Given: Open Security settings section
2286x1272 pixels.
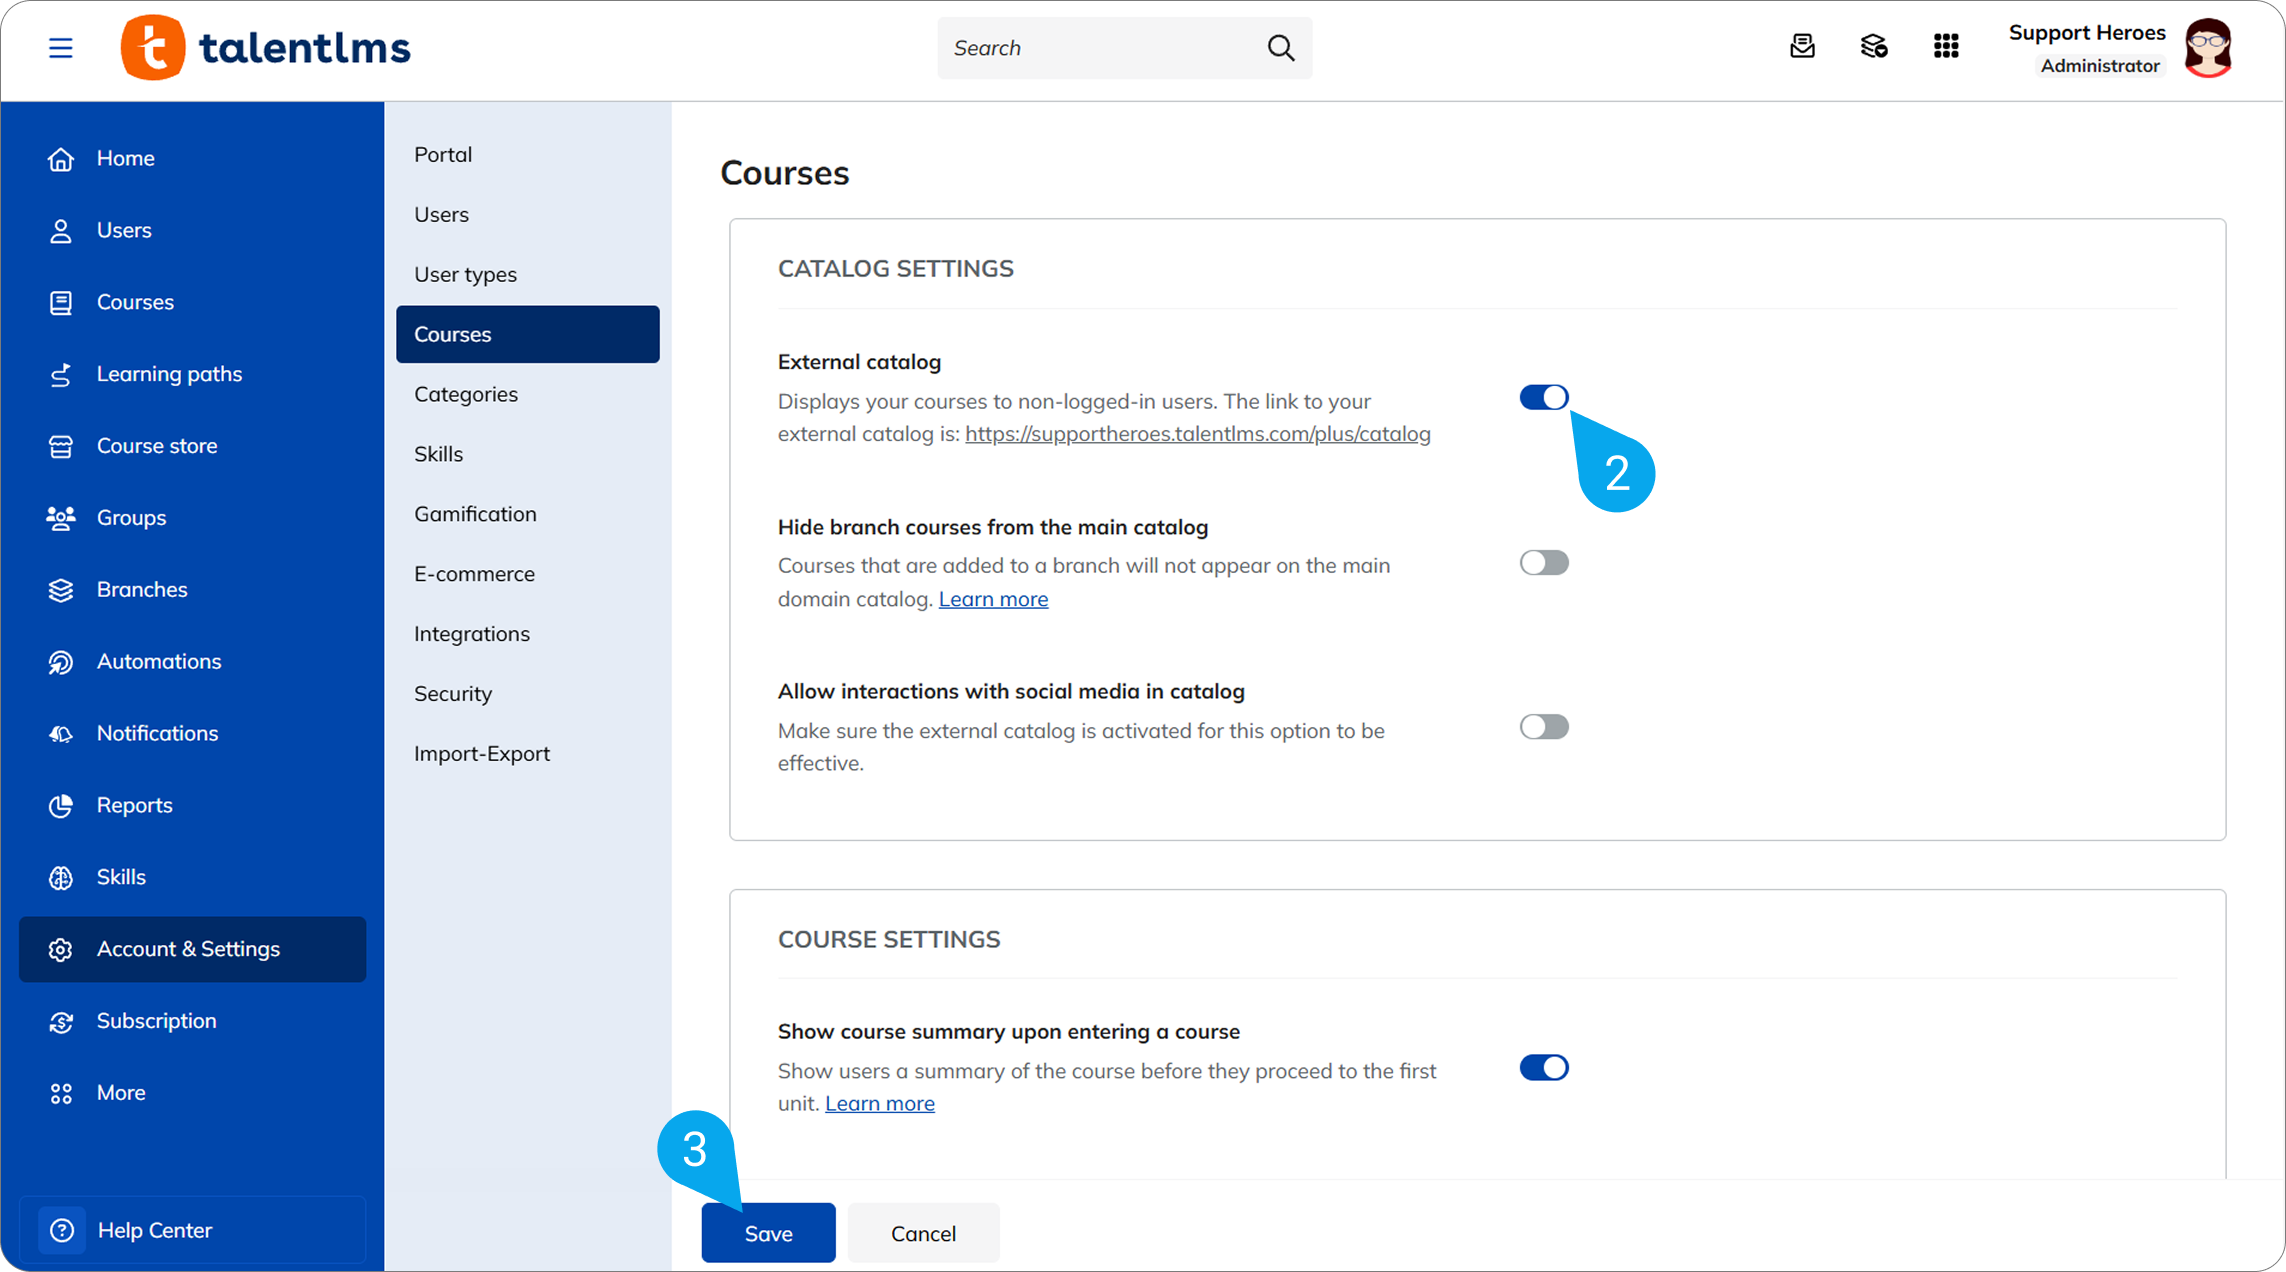Looking at the screenshot, I should [x=527, y=695].
